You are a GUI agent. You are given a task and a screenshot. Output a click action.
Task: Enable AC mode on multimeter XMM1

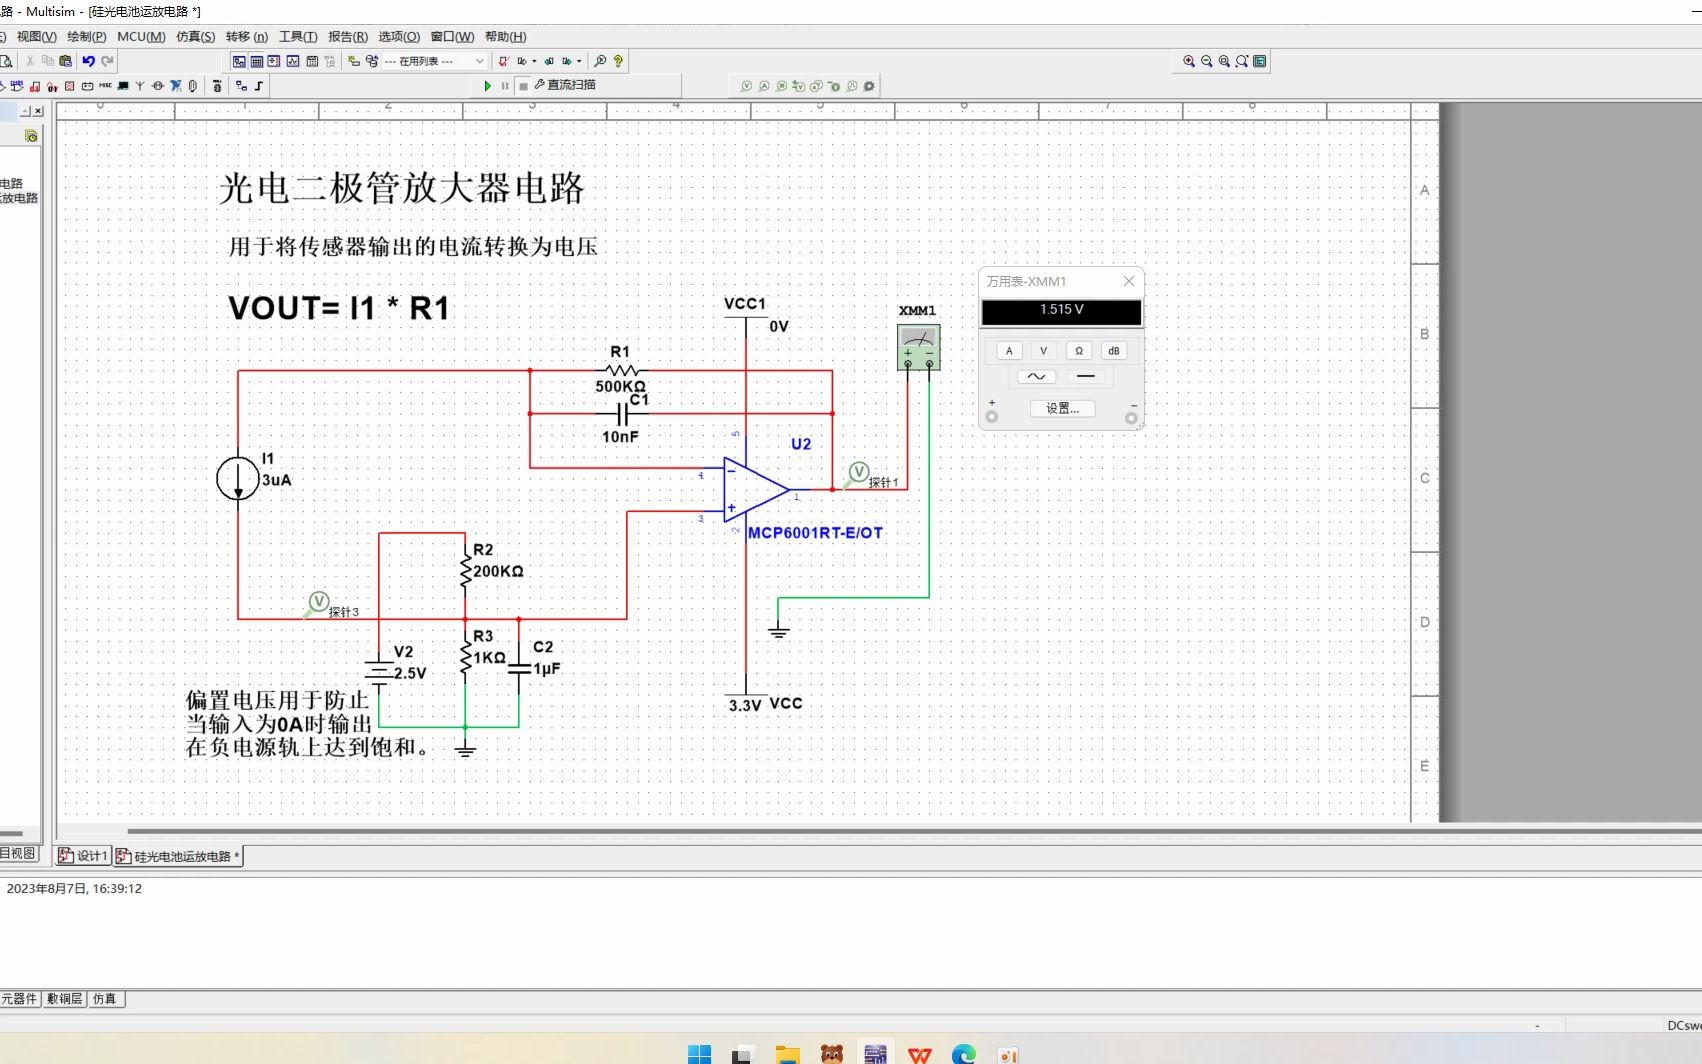(x=1035, y=376)
